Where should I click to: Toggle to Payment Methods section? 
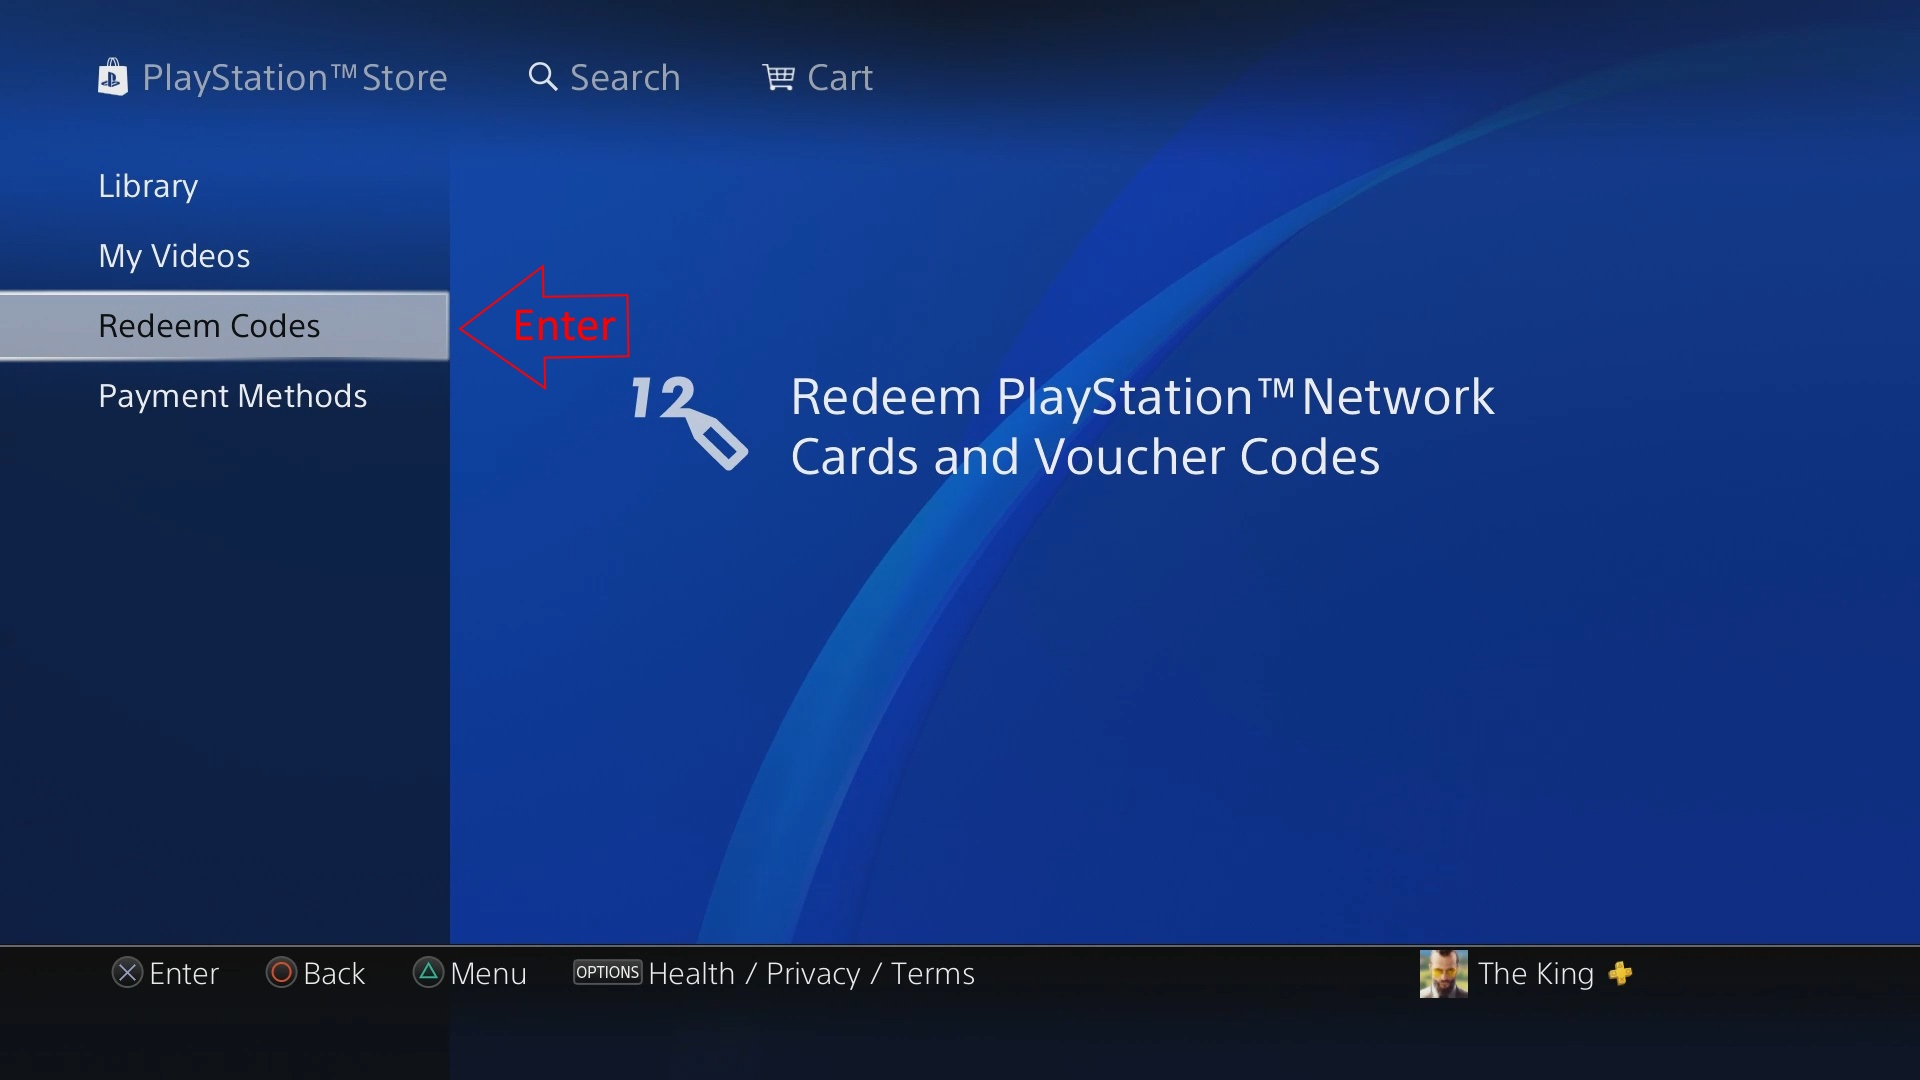pos(232,394)
